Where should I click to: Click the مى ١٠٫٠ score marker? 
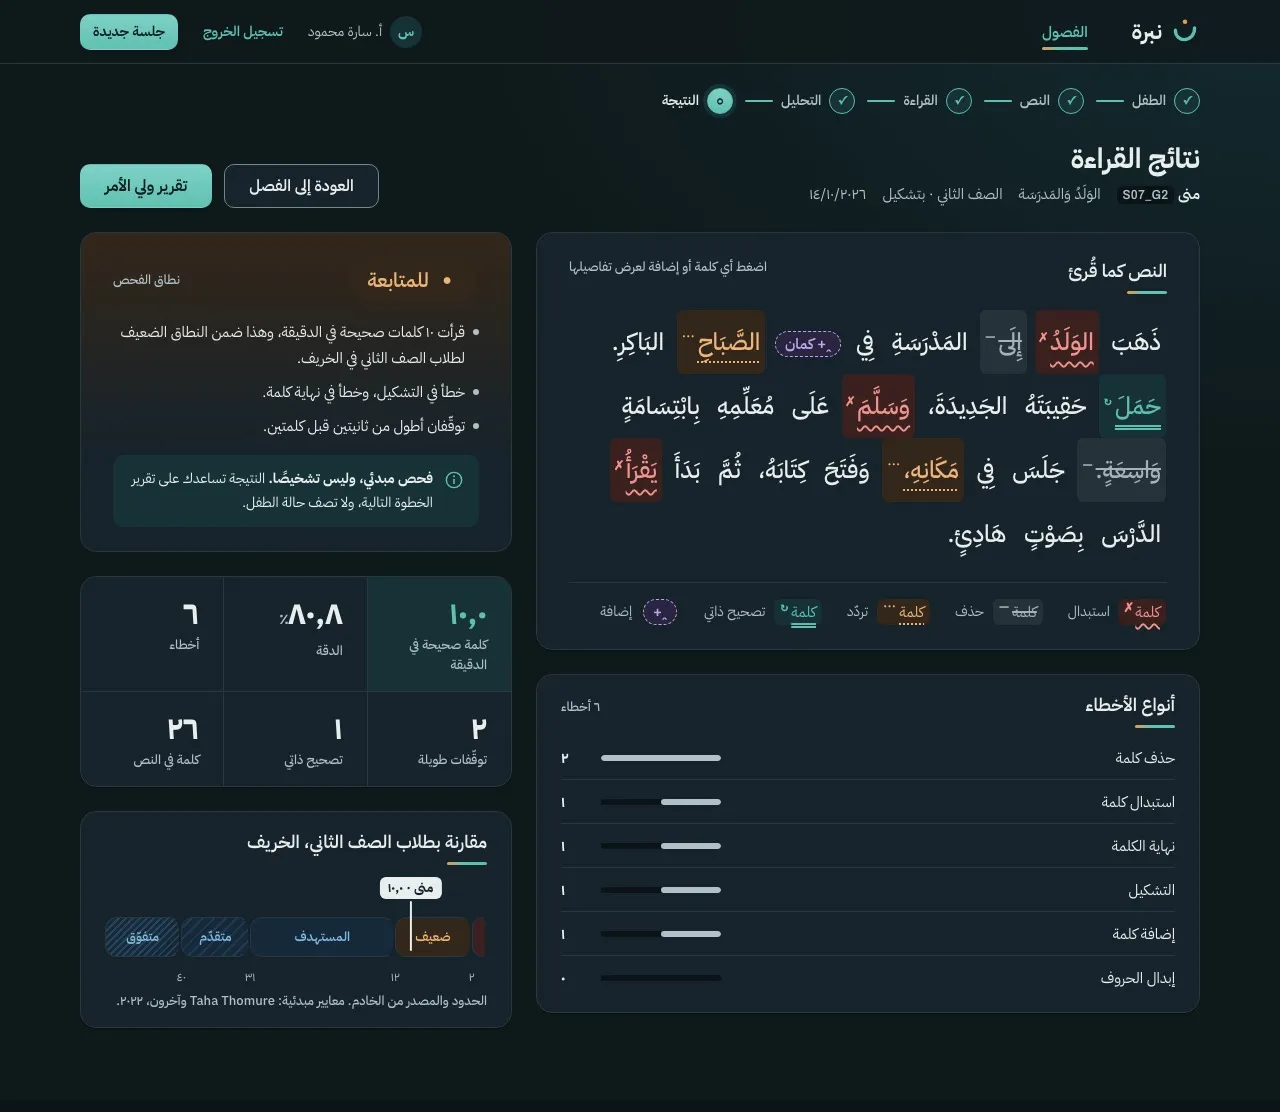tap(411, 888)
